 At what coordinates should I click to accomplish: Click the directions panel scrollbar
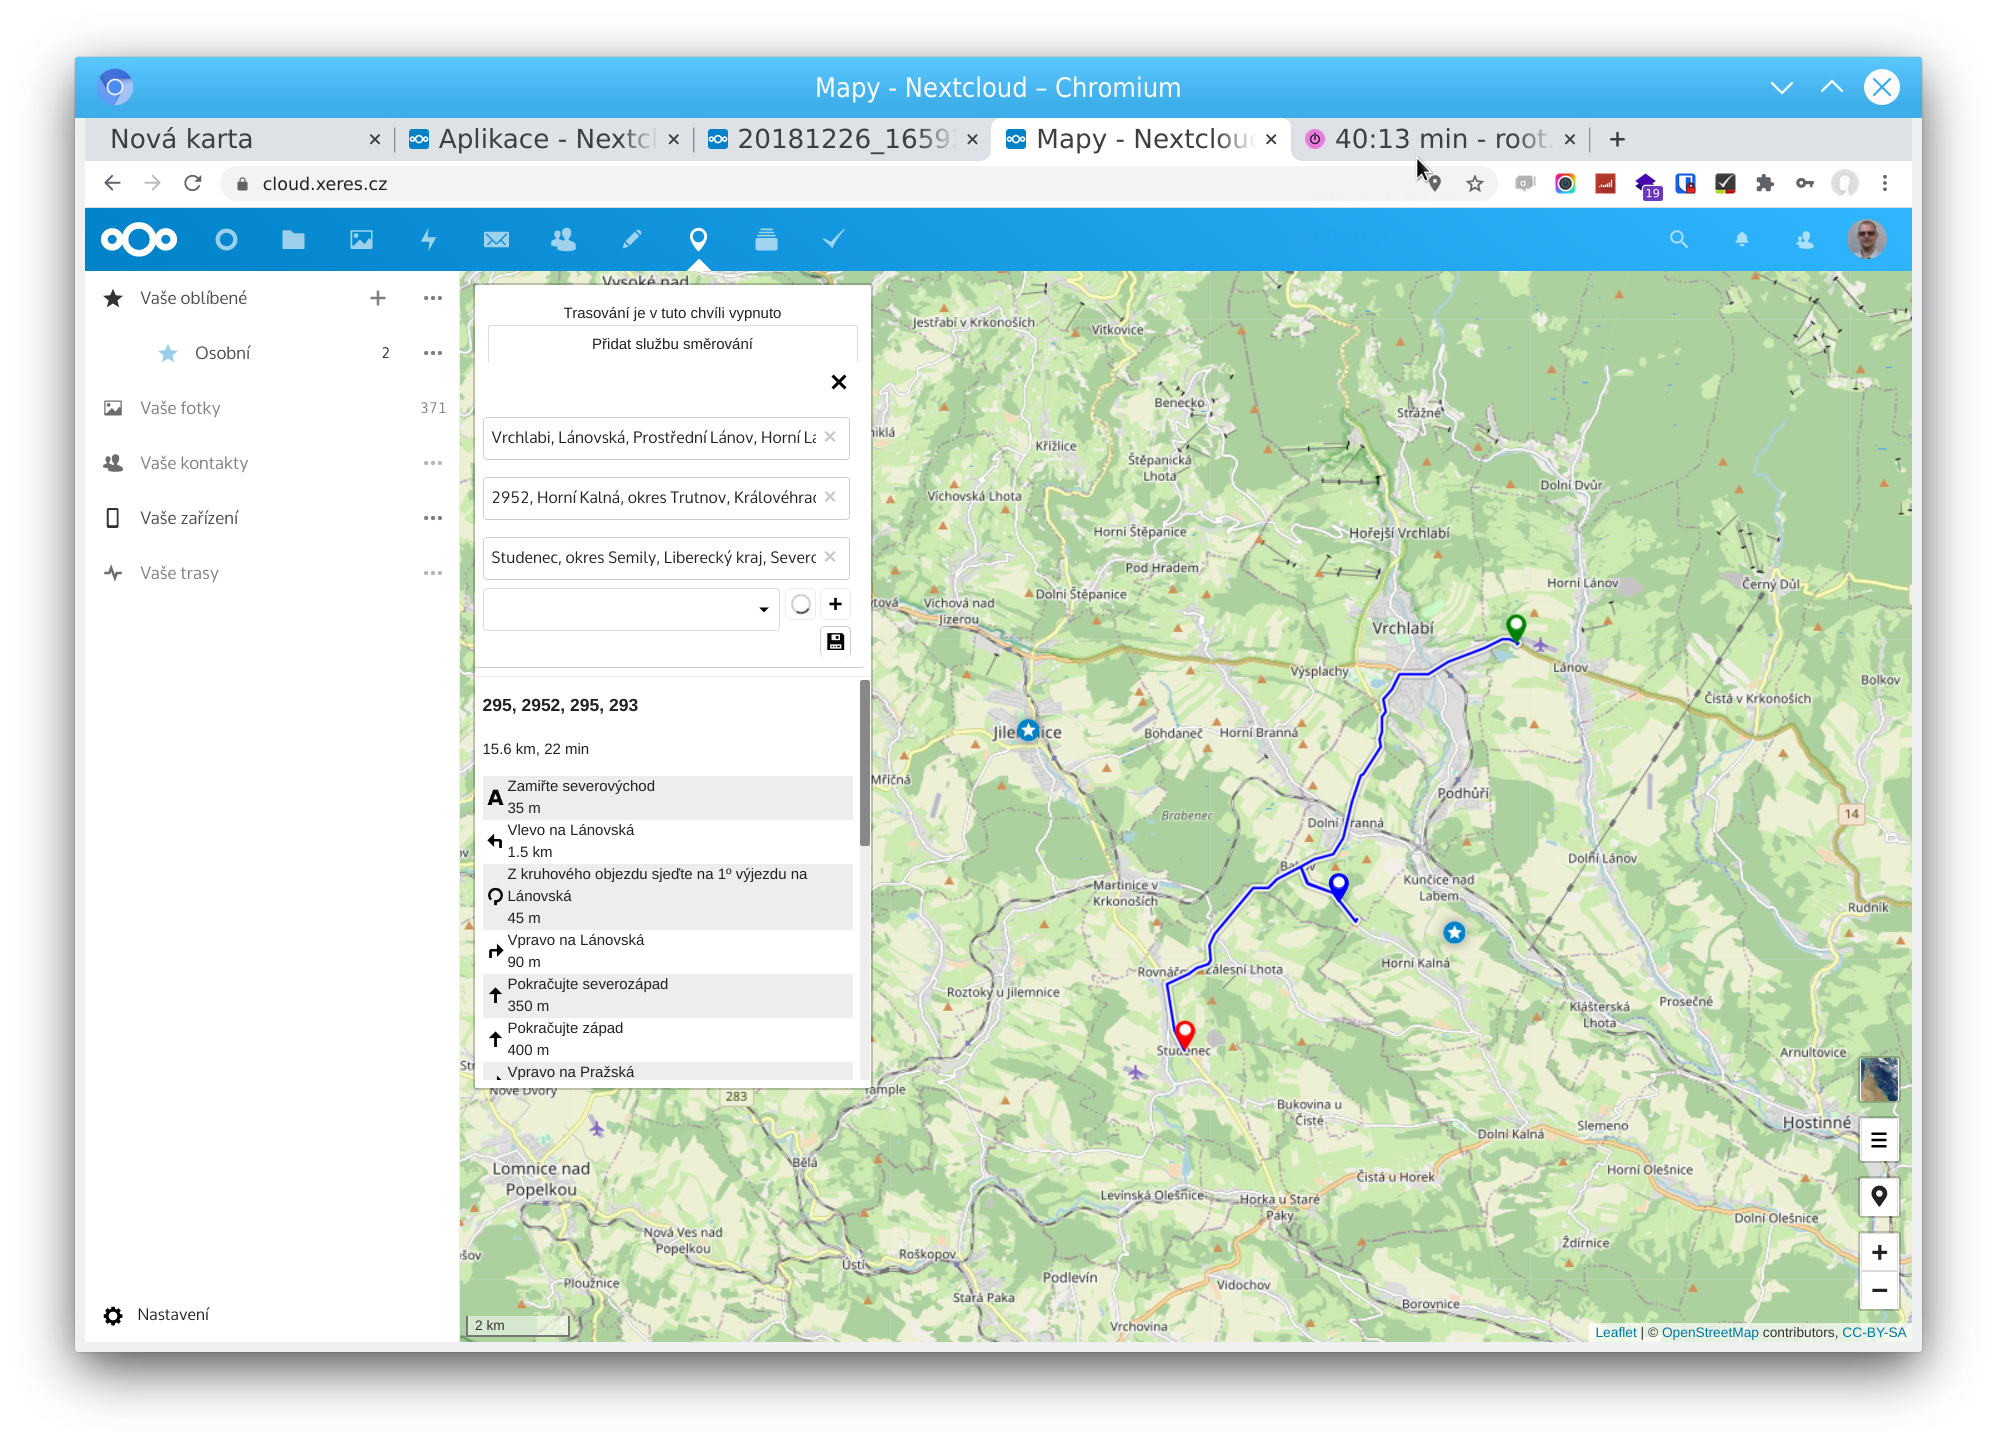click(864, 762)
